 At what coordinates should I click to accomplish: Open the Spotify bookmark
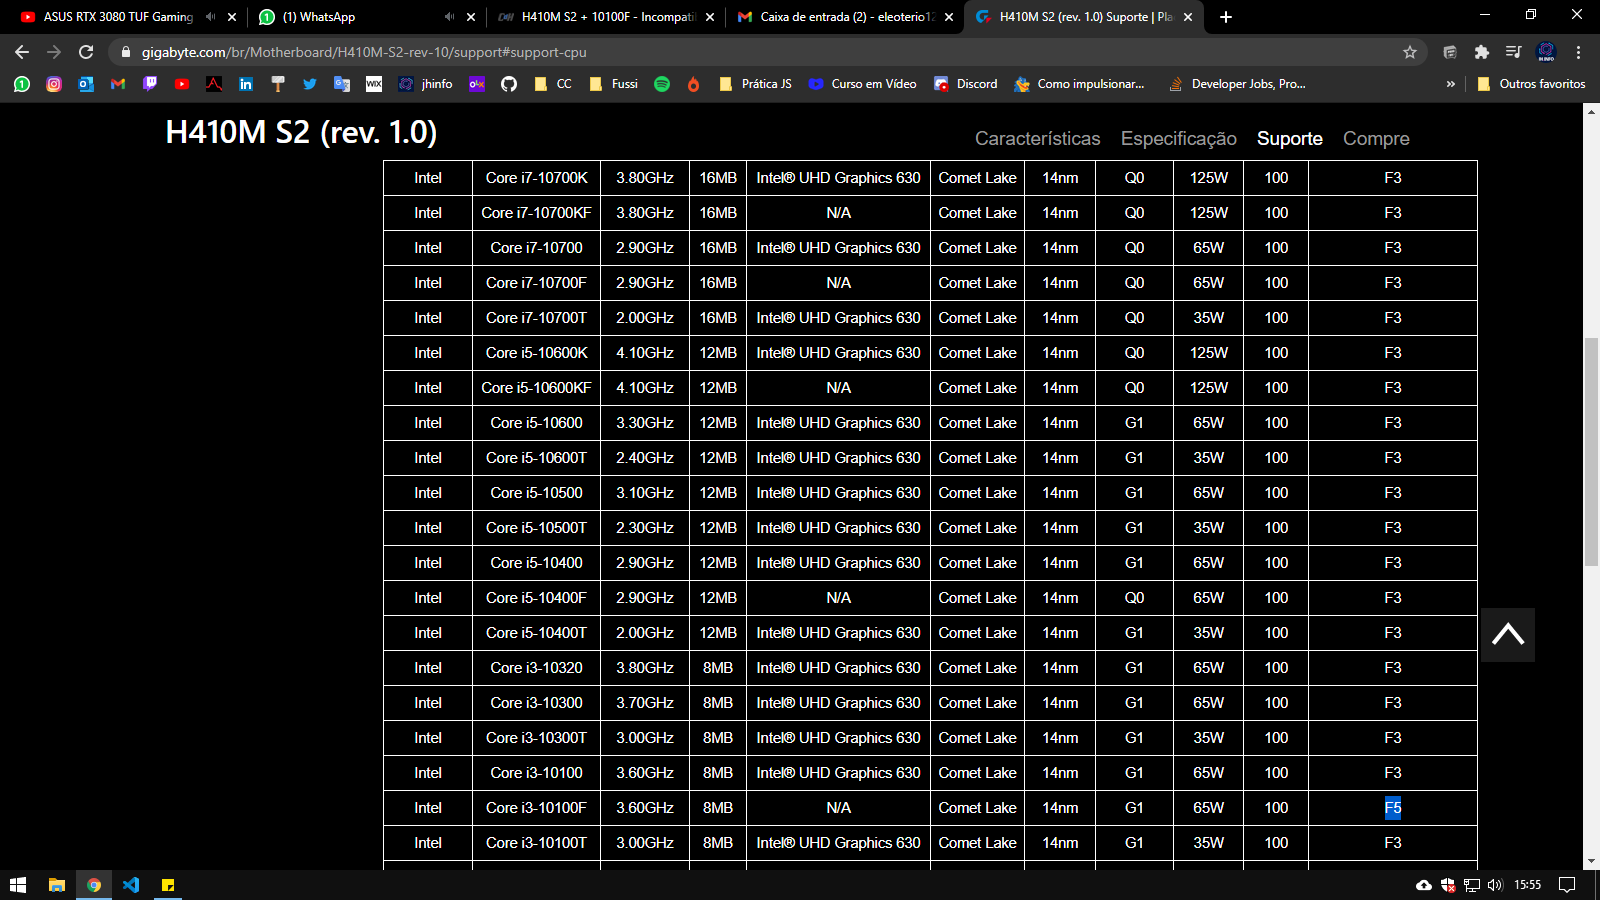point(662,84)
